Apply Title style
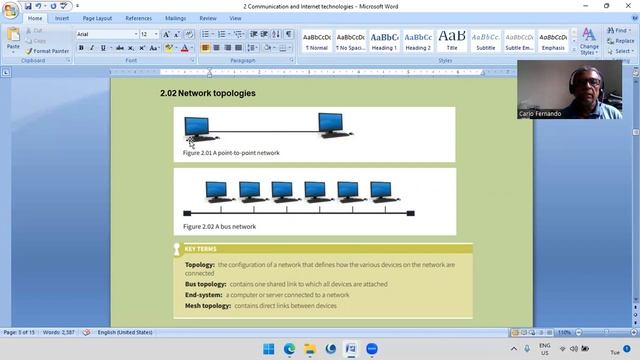 point(452,40)
